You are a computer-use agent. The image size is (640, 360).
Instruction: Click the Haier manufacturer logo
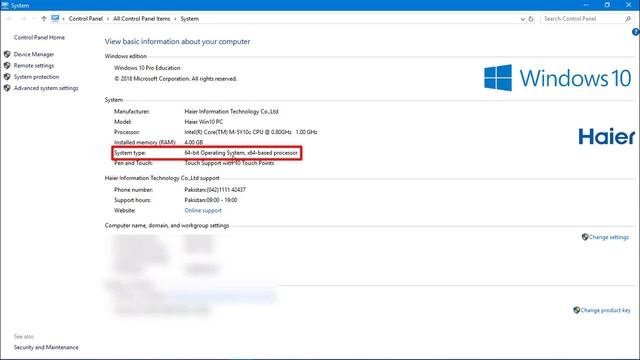point(607,136)
